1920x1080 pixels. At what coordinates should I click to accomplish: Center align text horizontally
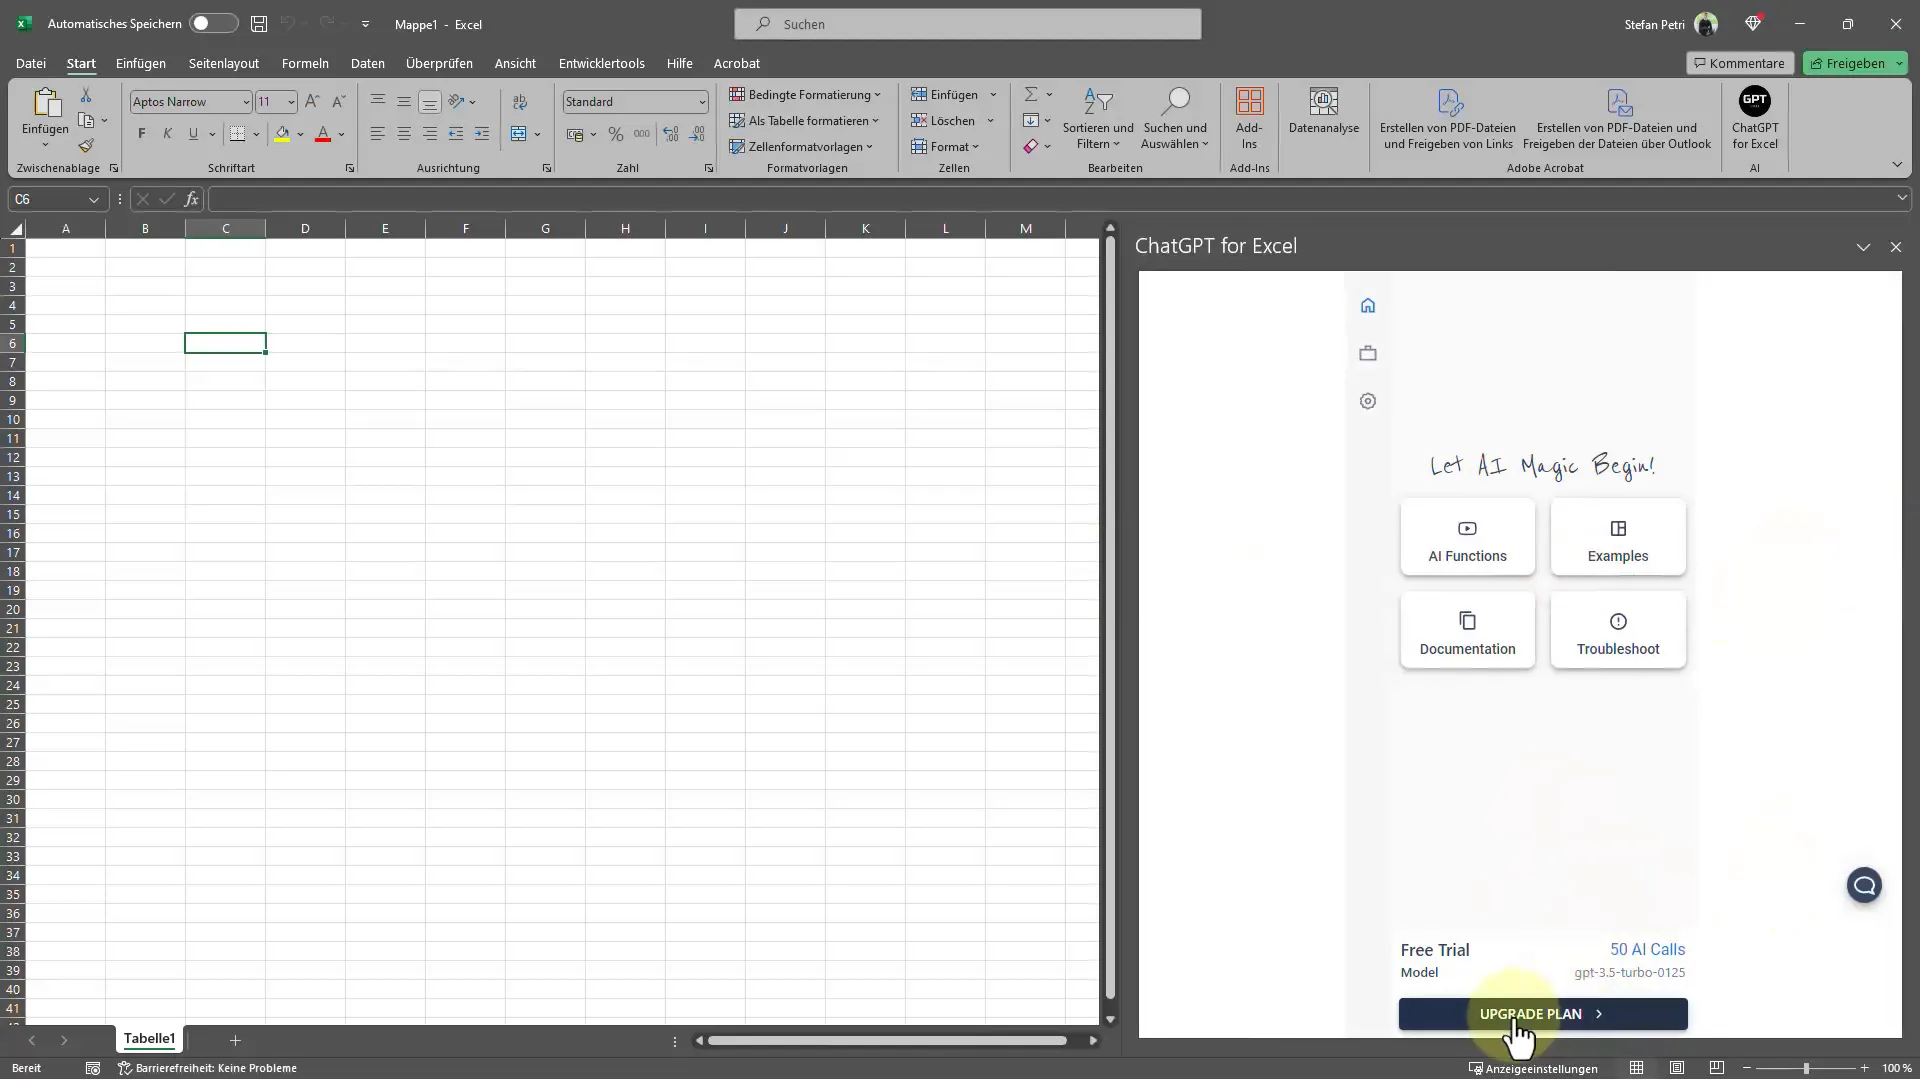(403, 134)
